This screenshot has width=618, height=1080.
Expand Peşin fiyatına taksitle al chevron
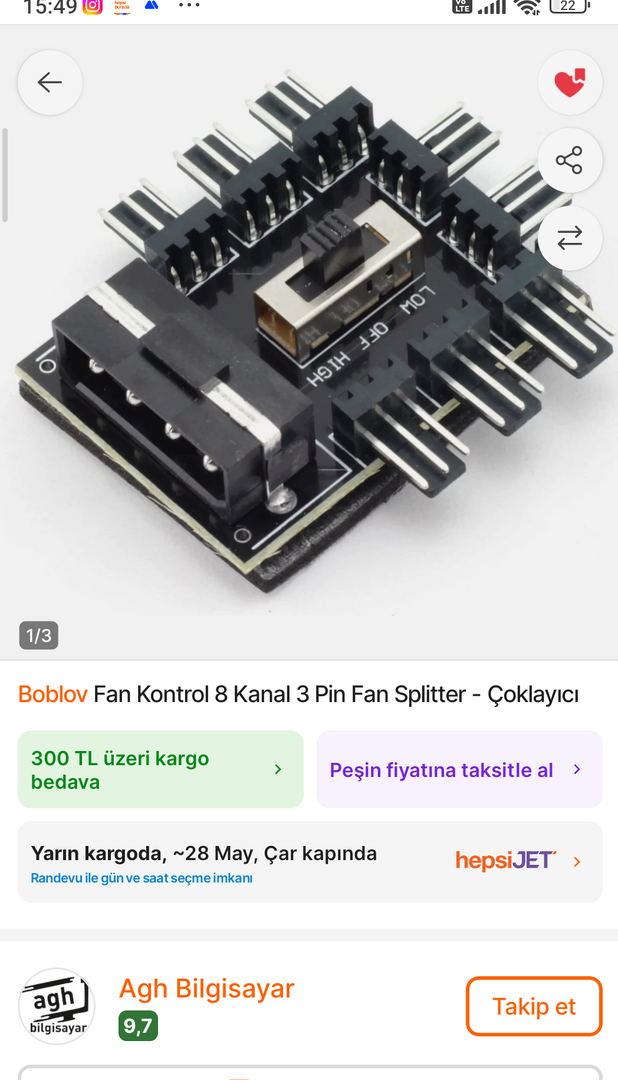(577, 769)
